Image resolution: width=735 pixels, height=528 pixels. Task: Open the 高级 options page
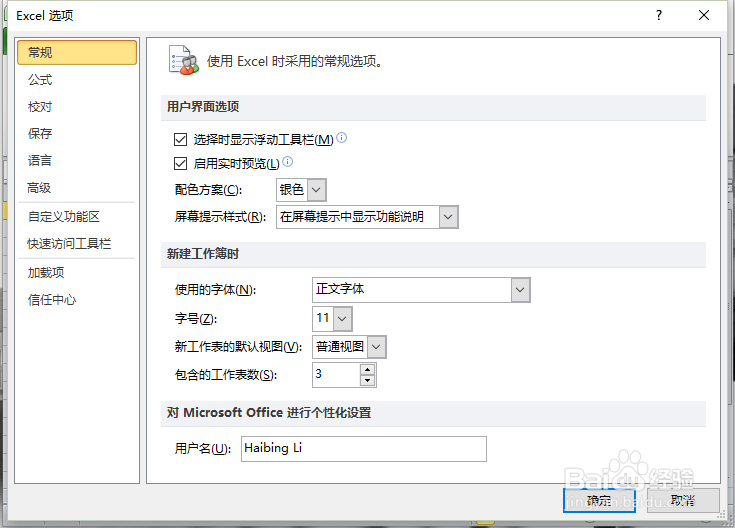[39, 188]
